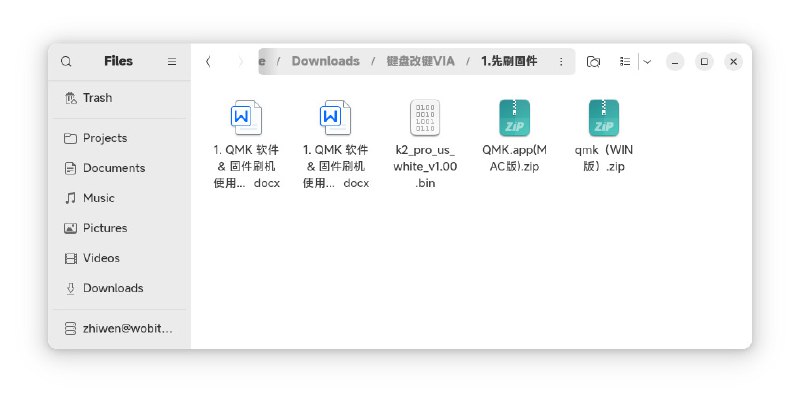
Task: Click Downloads arrow icon in sidebar
Action: pyautogui.click(x=70, y=288)
